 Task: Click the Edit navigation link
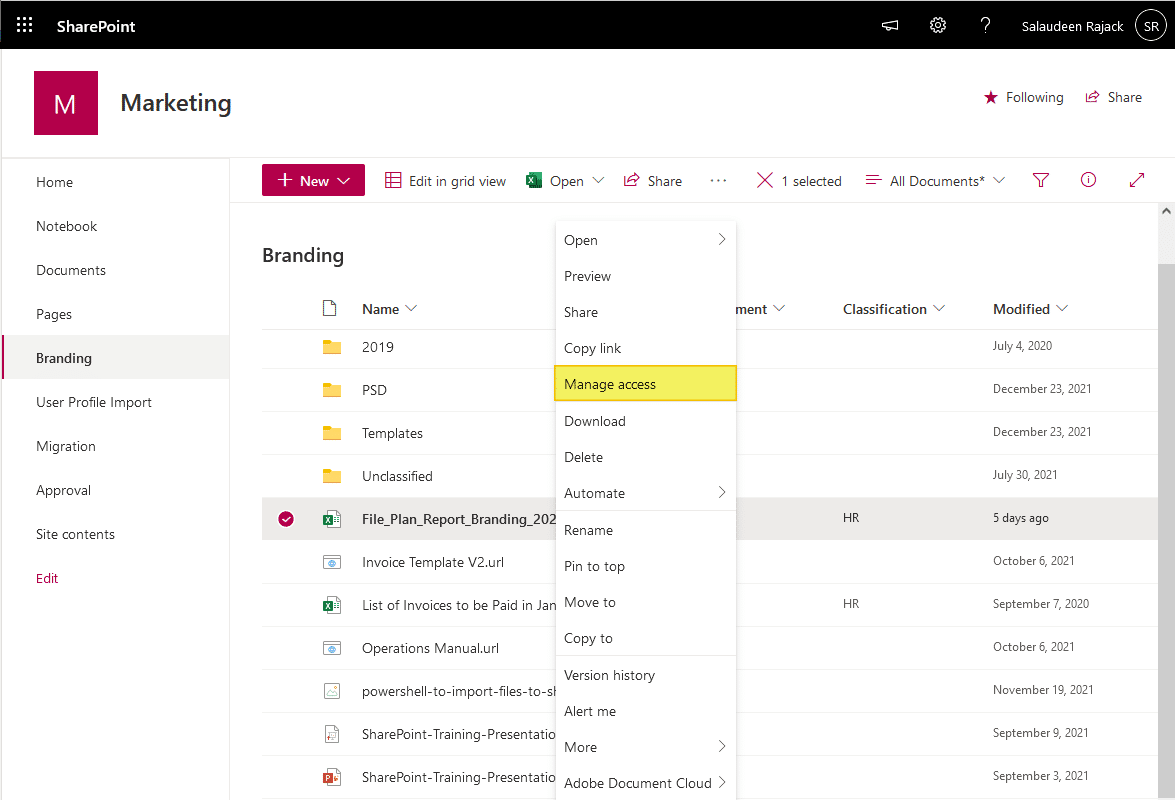tap(47, 578)
